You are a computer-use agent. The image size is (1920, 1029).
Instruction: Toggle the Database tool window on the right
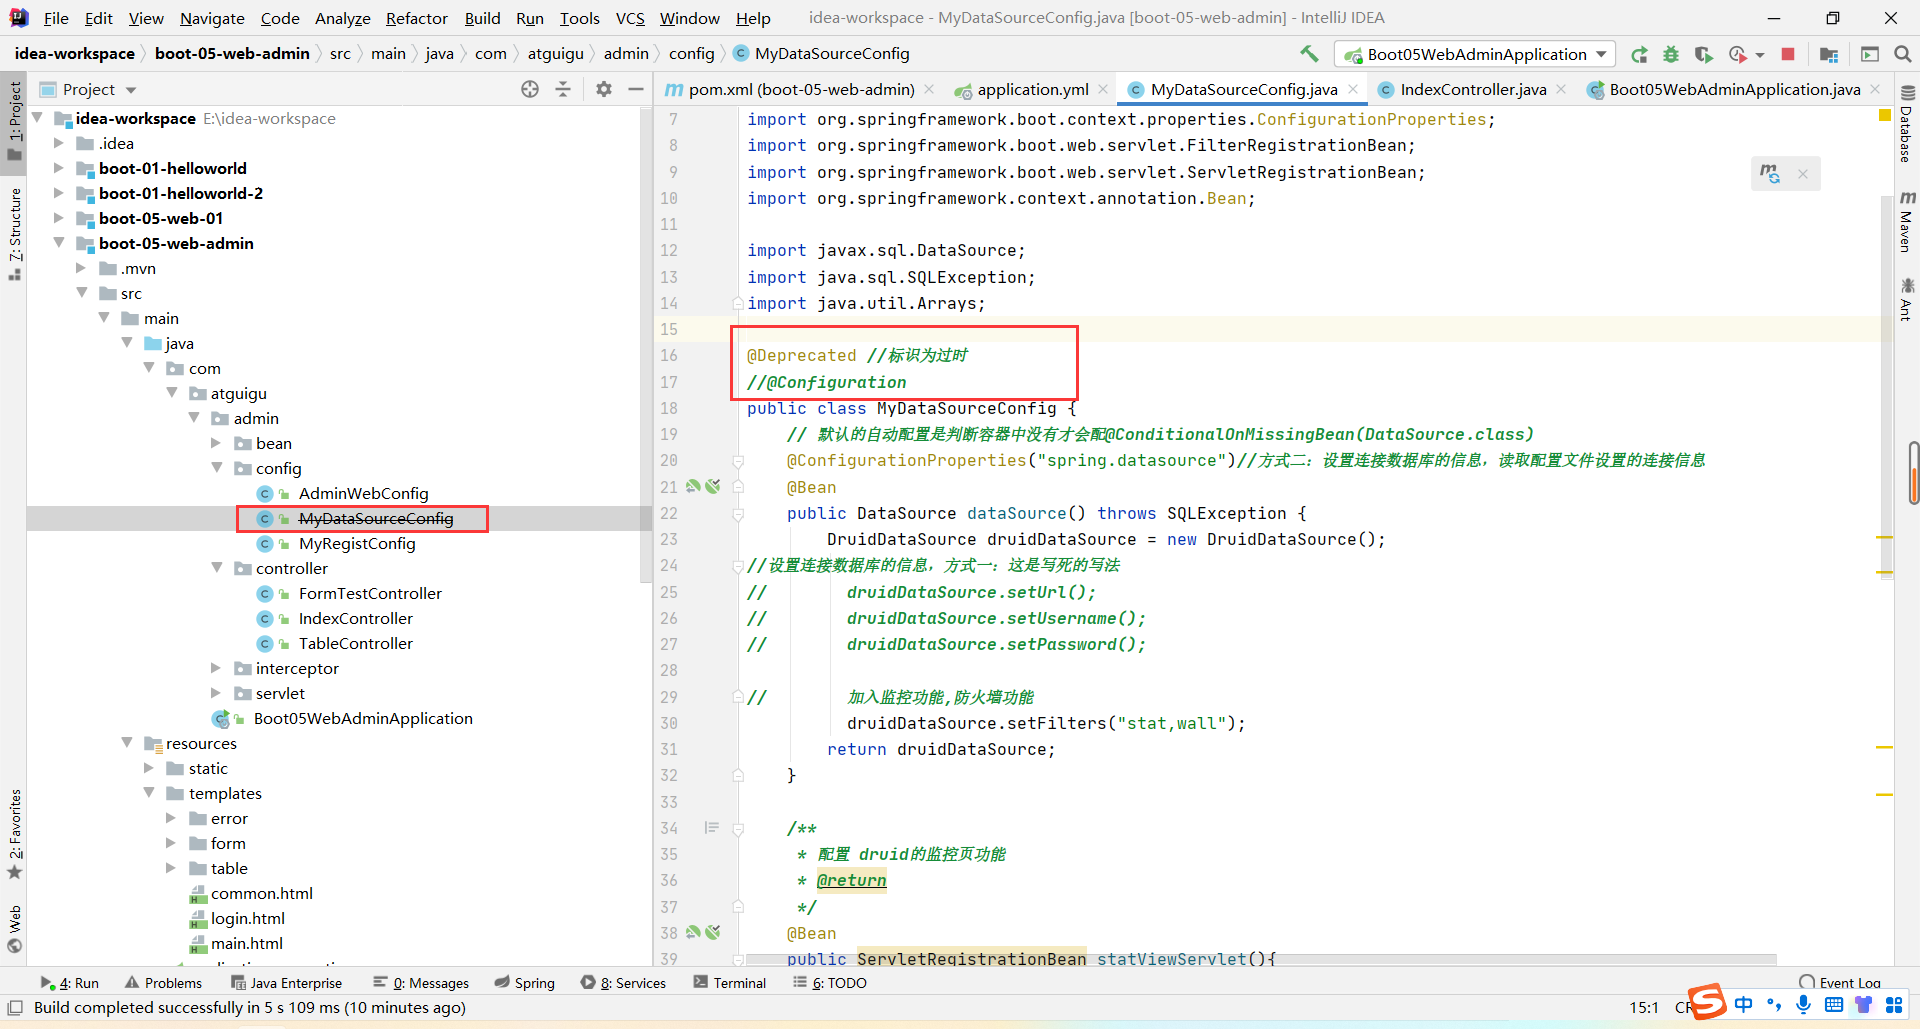[x=1906, y=125]
